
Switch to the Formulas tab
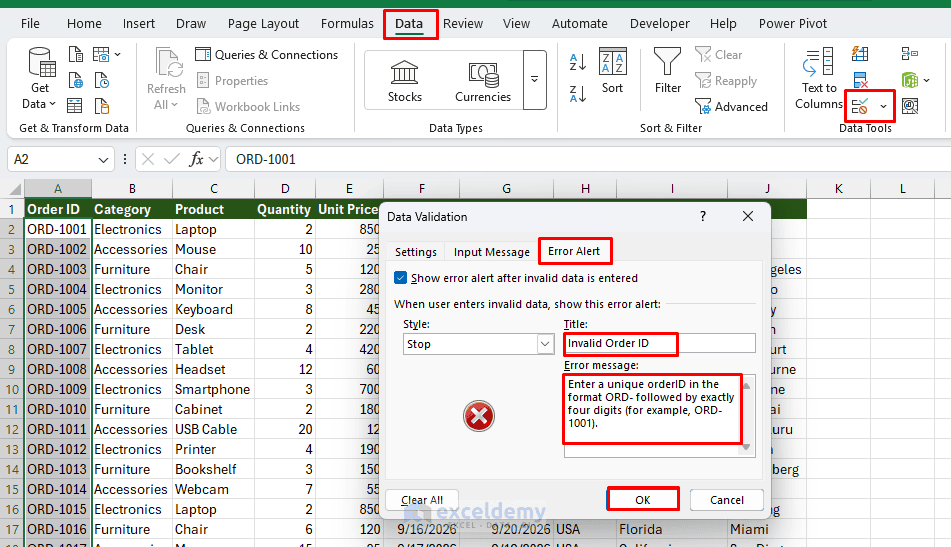point(347,24)
